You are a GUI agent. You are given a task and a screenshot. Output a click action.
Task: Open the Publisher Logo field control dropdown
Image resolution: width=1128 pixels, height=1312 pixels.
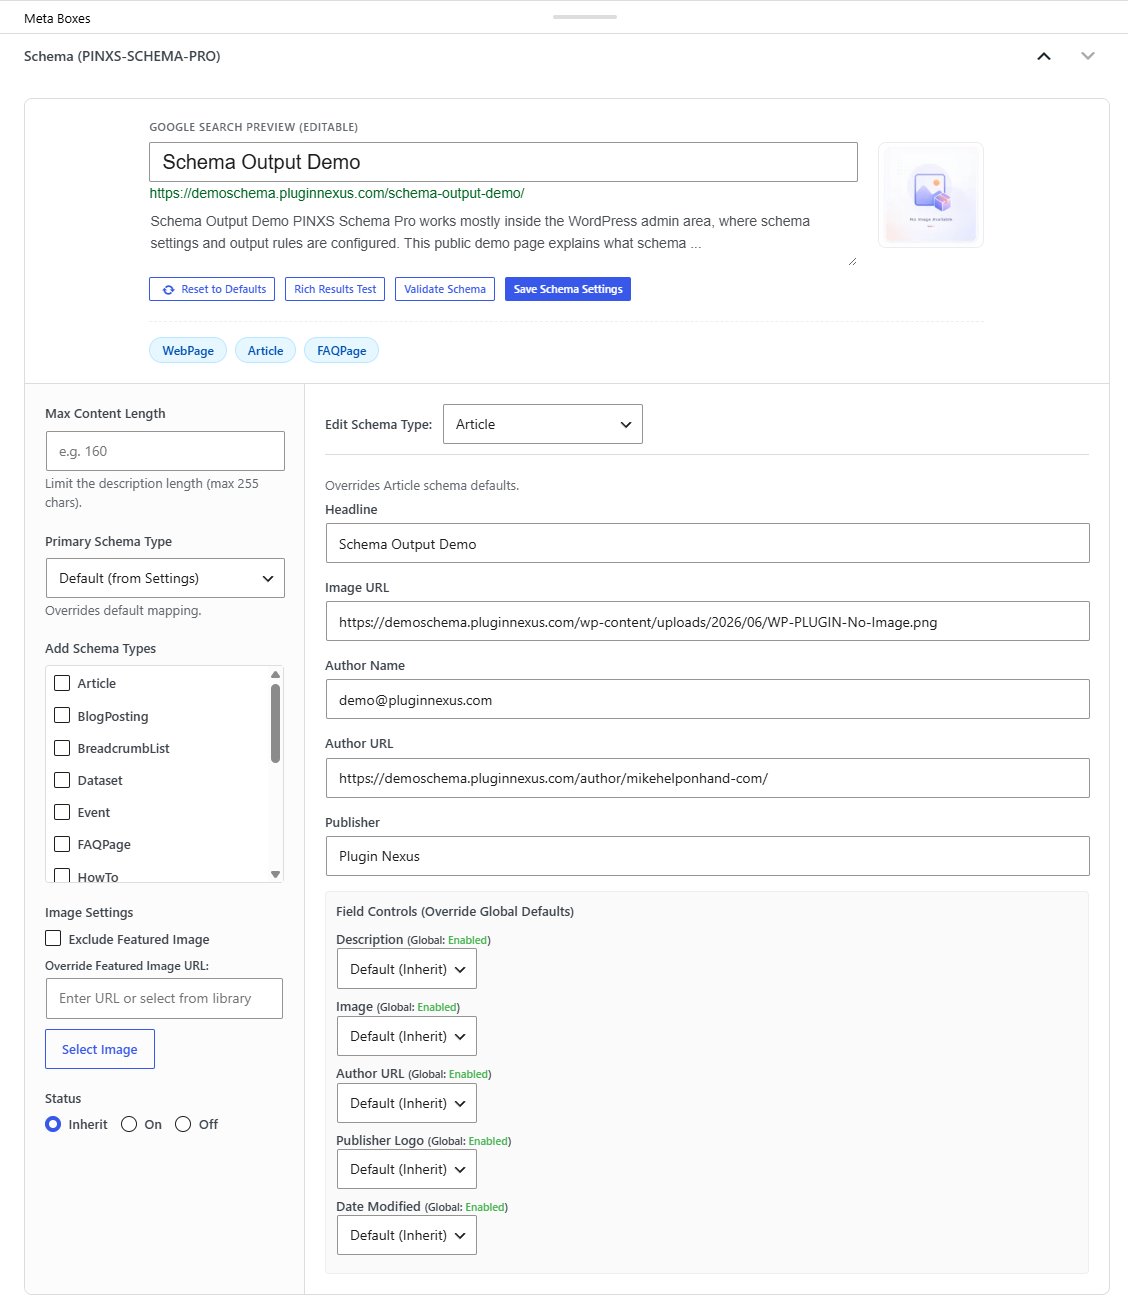pyautogui.click(x=407, y=1169)
